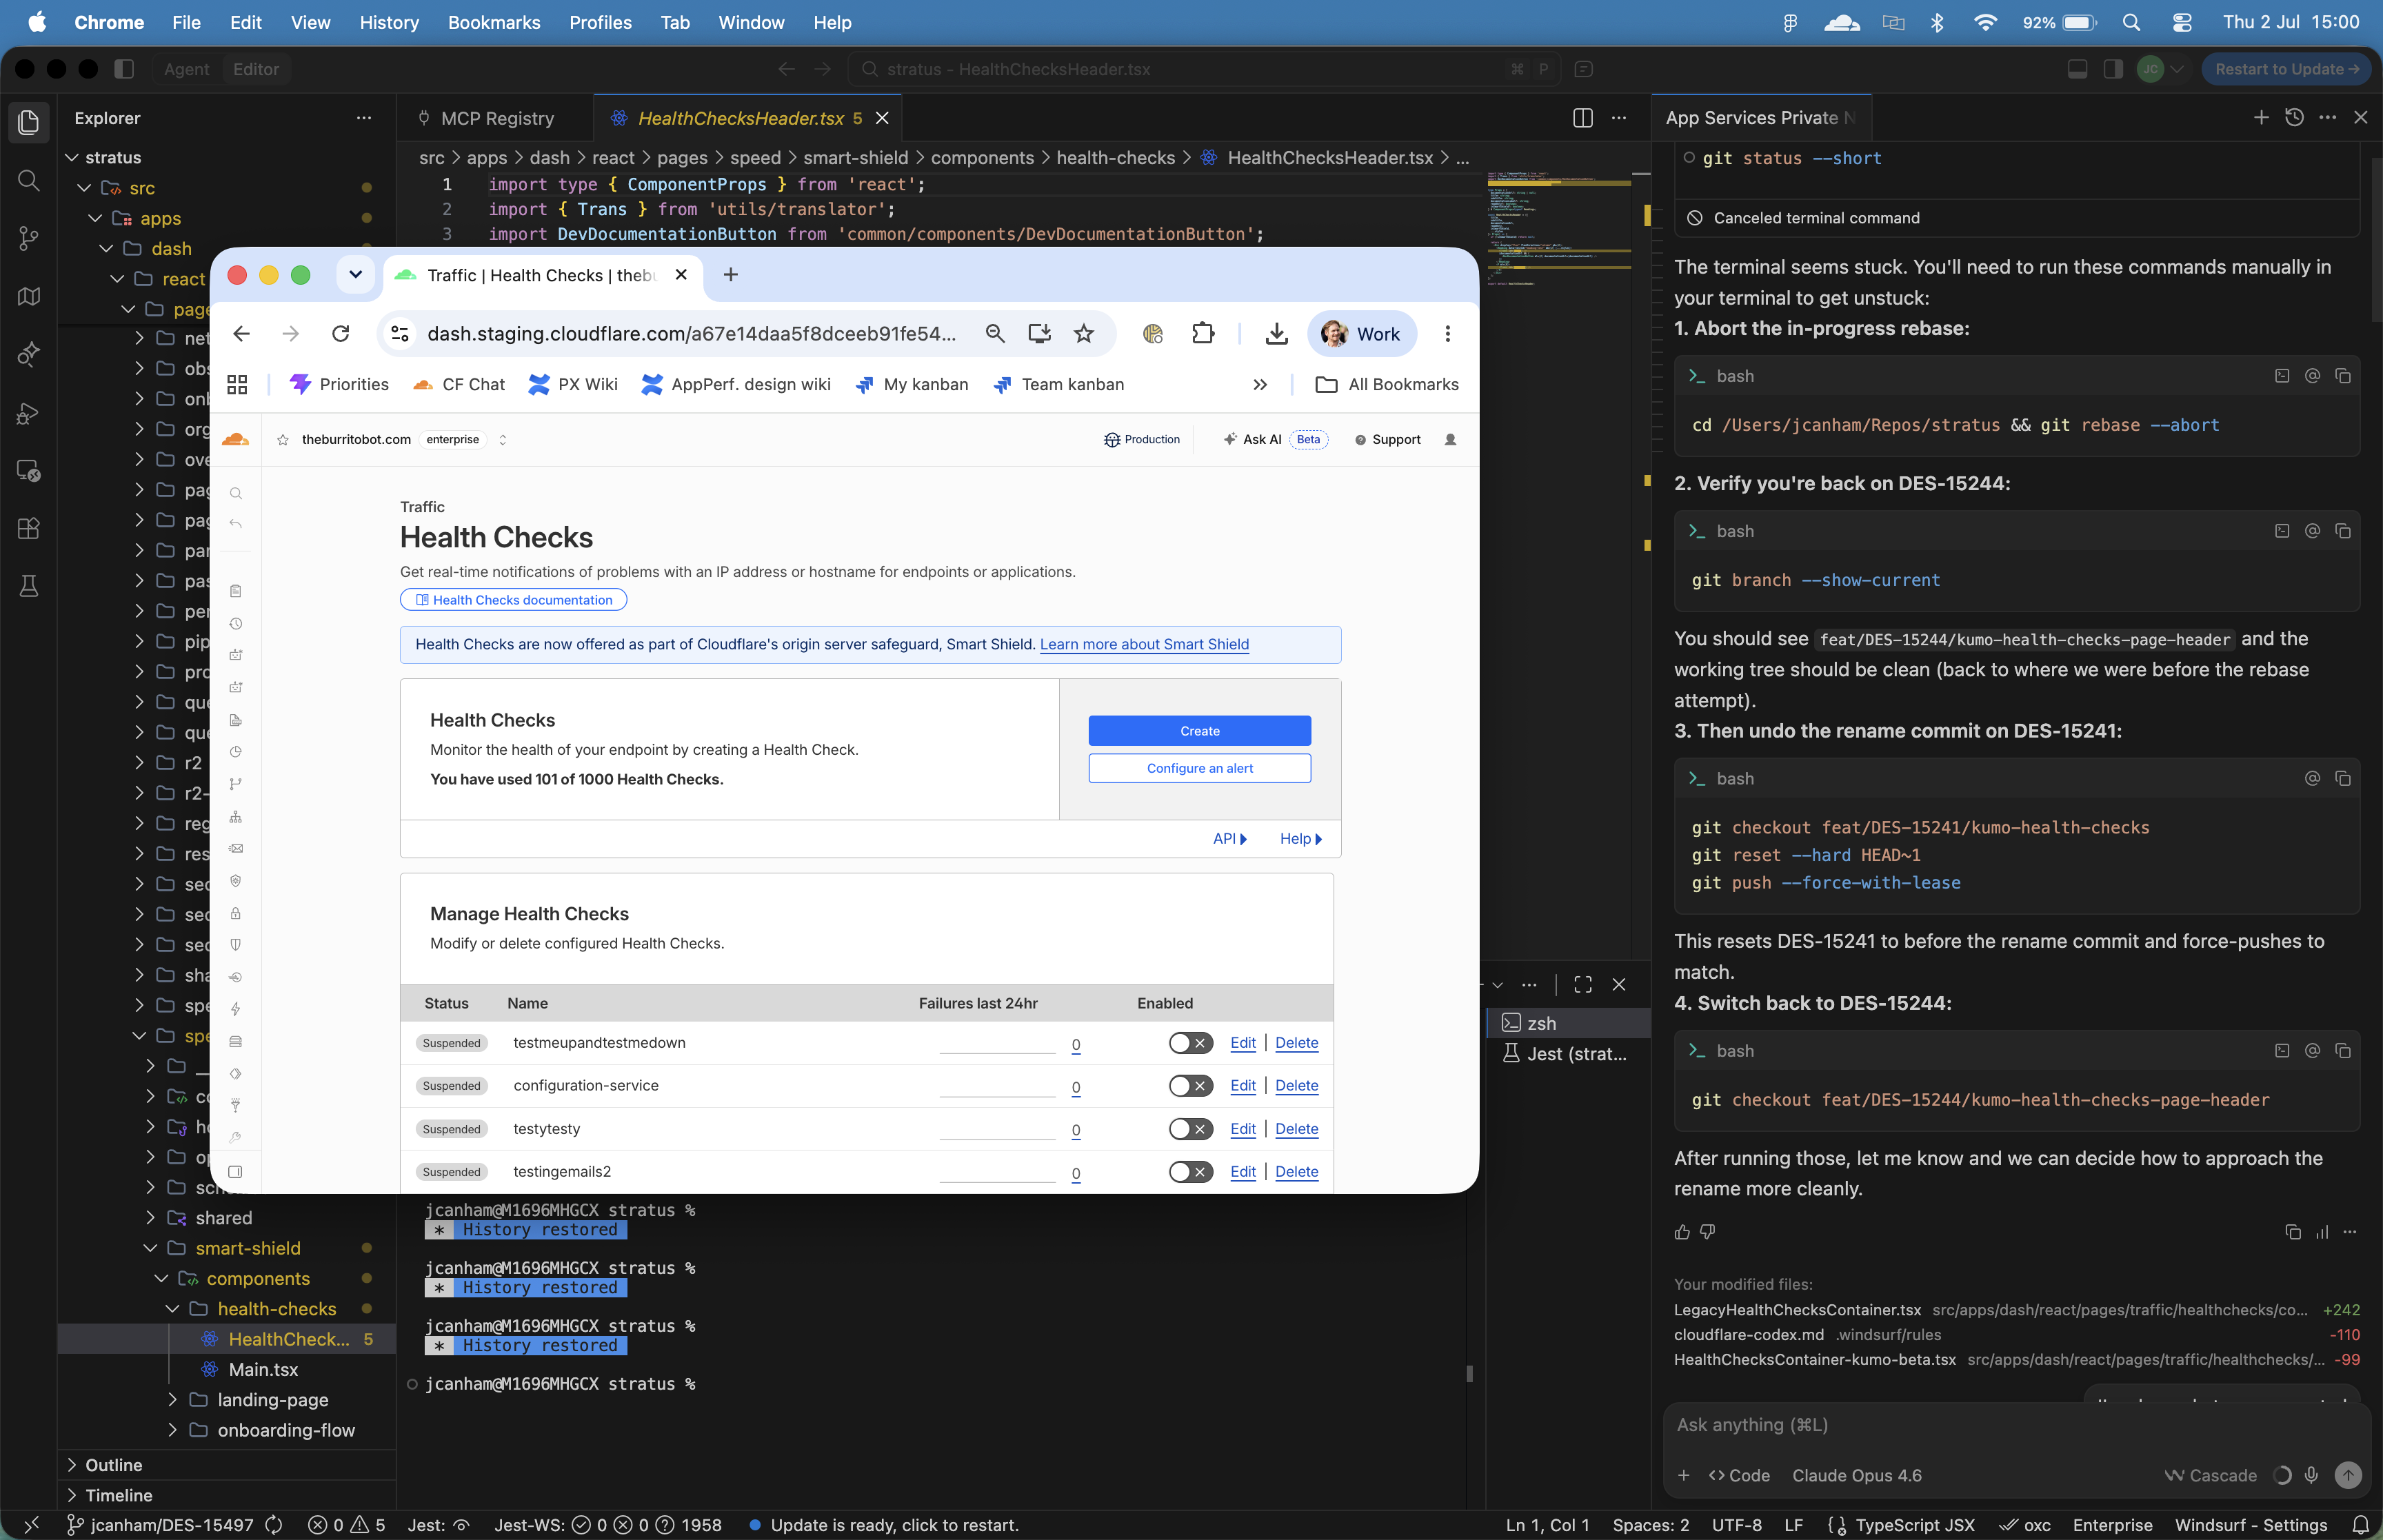Give thumbs up to Cascade response
The height and width of the screenshot is (1540, 2383).
1682,1231
